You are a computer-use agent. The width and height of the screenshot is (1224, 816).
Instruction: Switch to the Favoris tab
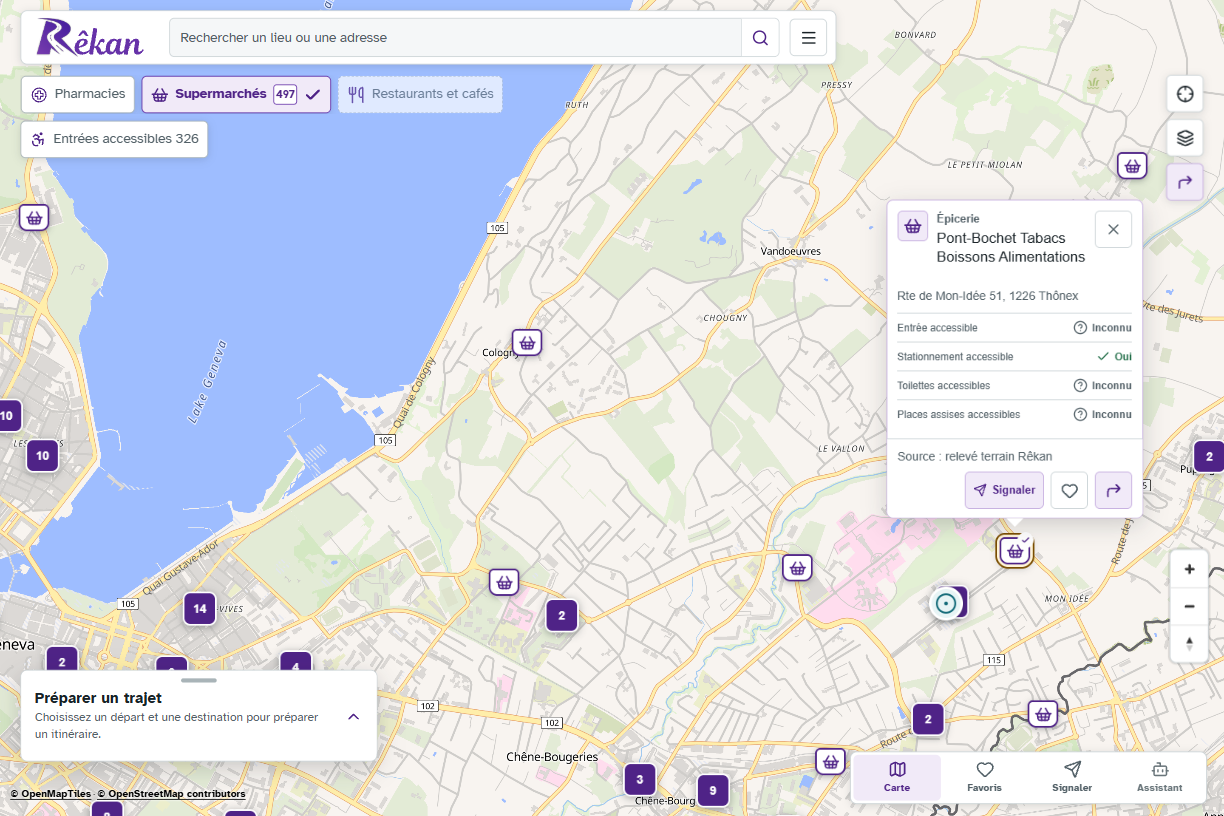[984, 777]
